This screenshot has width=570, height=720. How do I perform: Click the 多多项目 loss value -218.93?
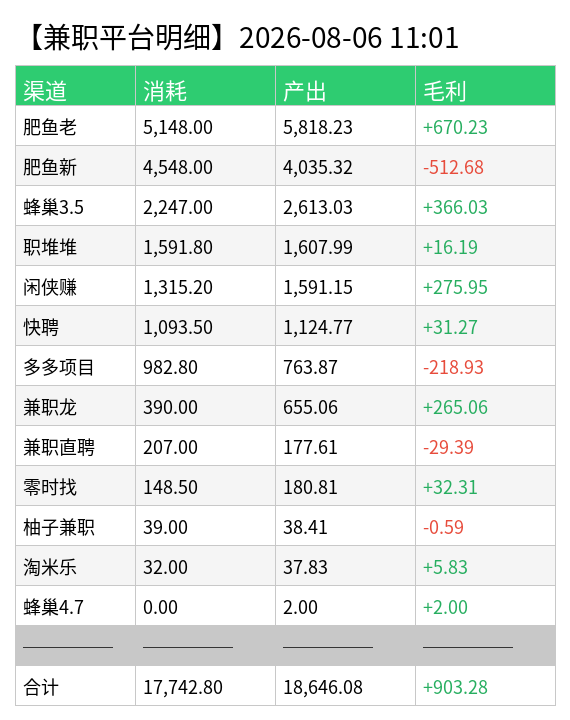point(453,367)
